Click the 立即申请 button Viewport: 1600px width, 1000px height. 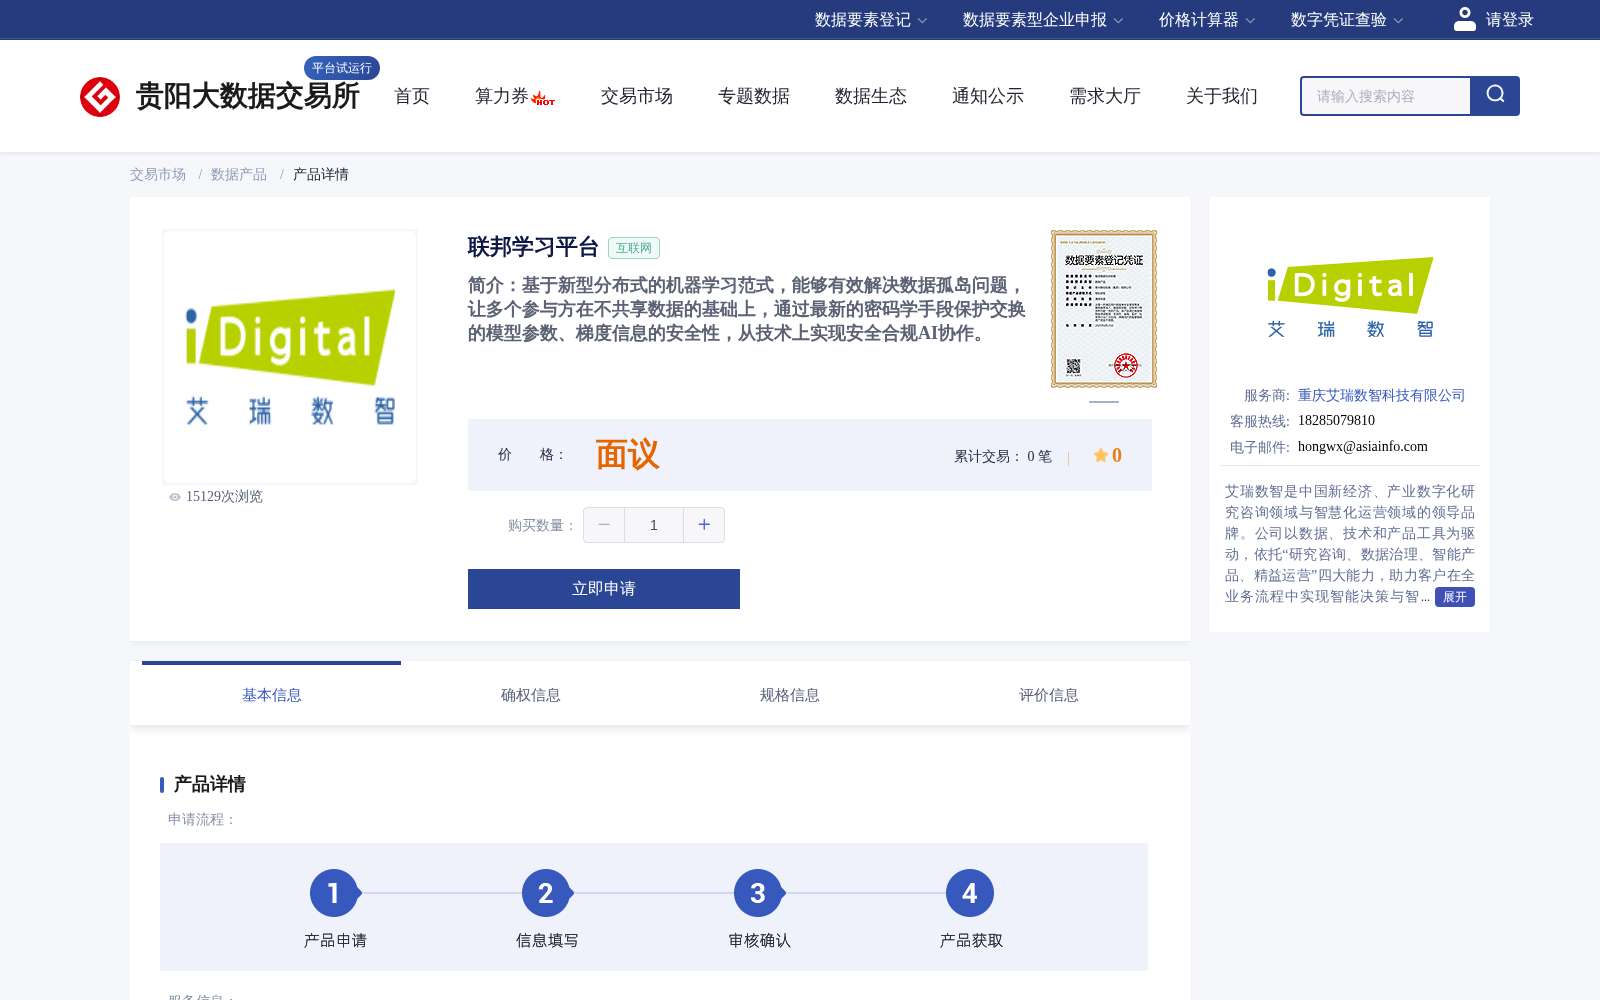click(604, 589)
